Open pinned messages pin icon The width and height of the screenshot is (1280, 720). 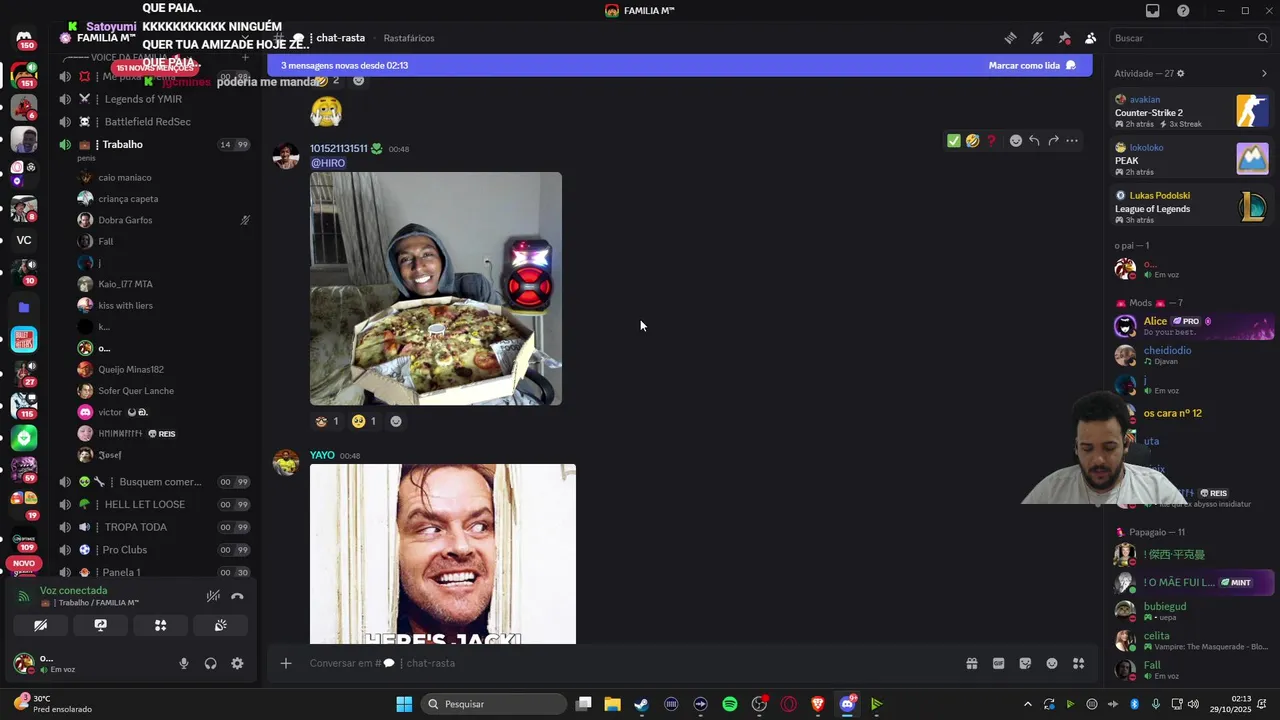click(1064, 38)
